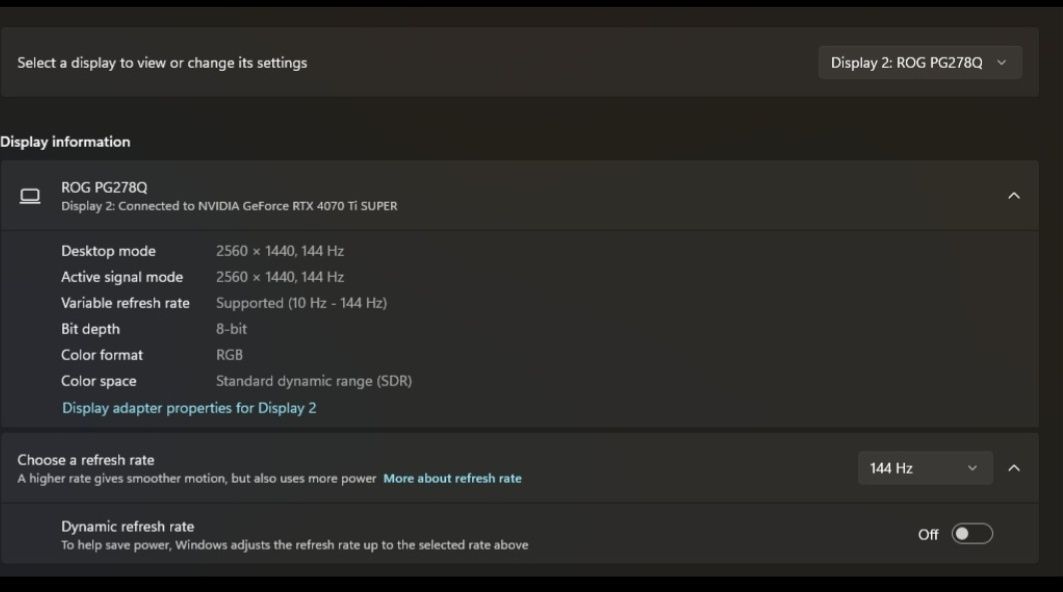Toggle the Dynamic refresh rate switch
1063x592 pixels.
[971, 534]
